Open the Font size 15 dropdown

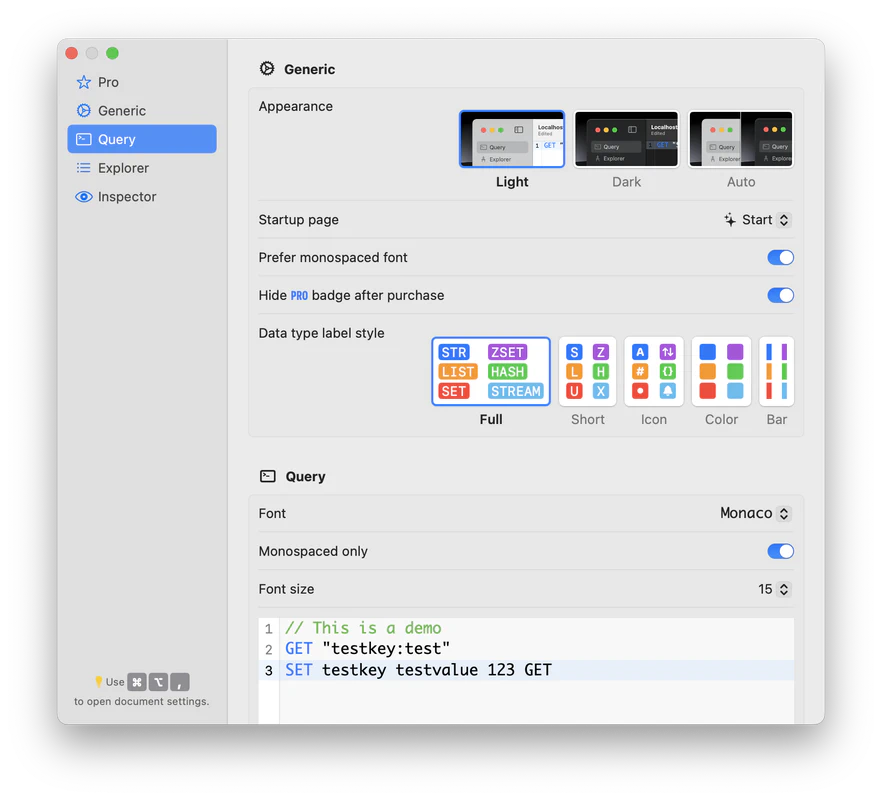774,589
